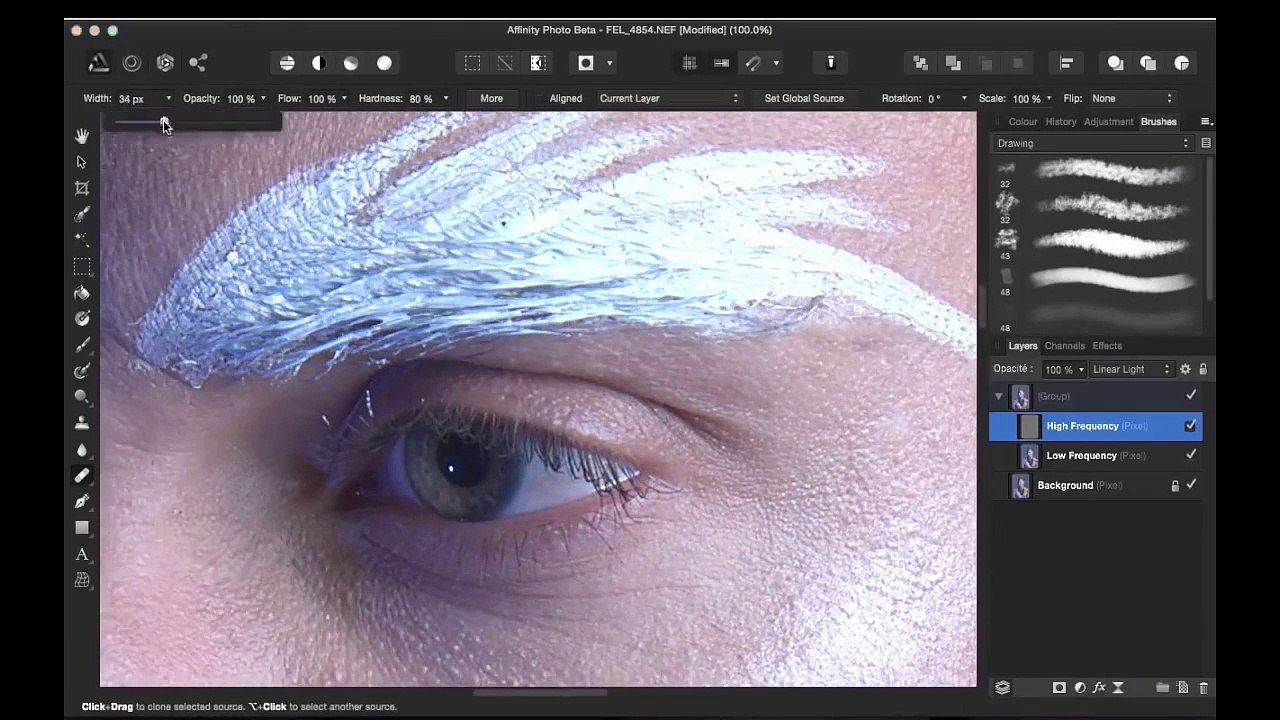Select the Gradient tool
This screenshot has height=720, width=1280.
[82, 319]
